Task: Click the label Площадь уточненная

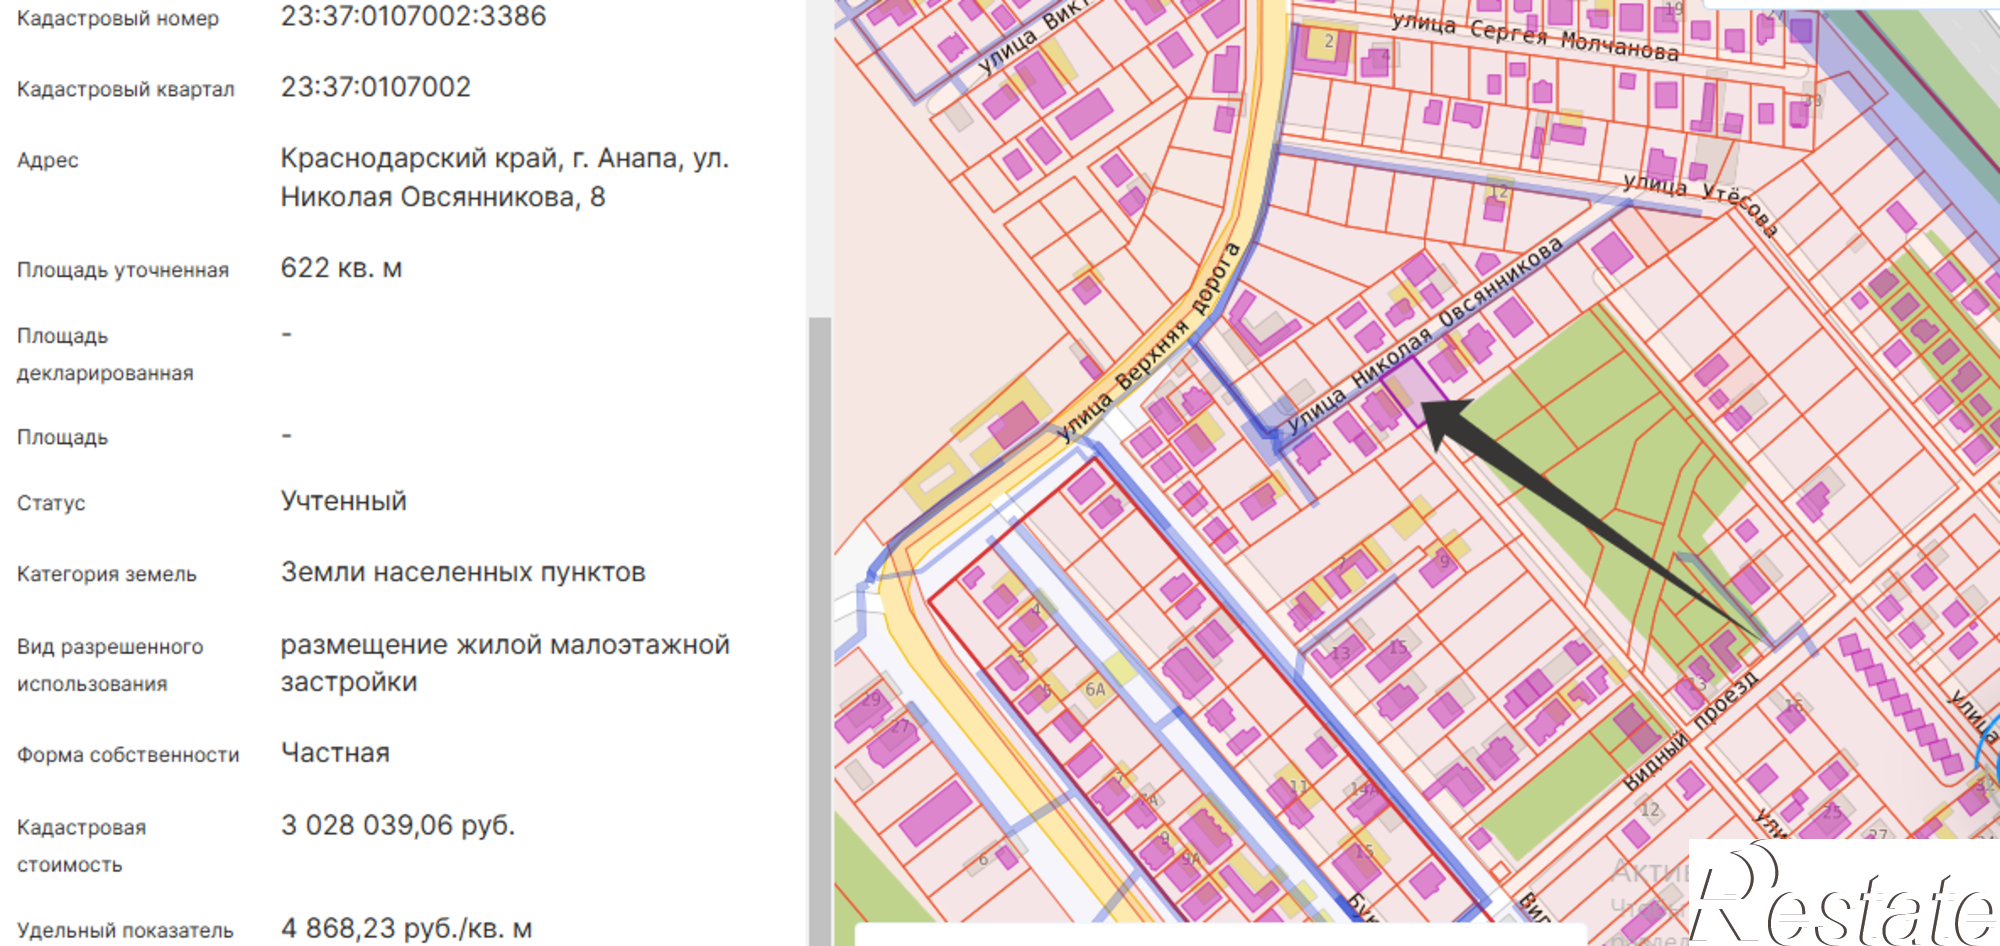Action: tap(123, 270)
